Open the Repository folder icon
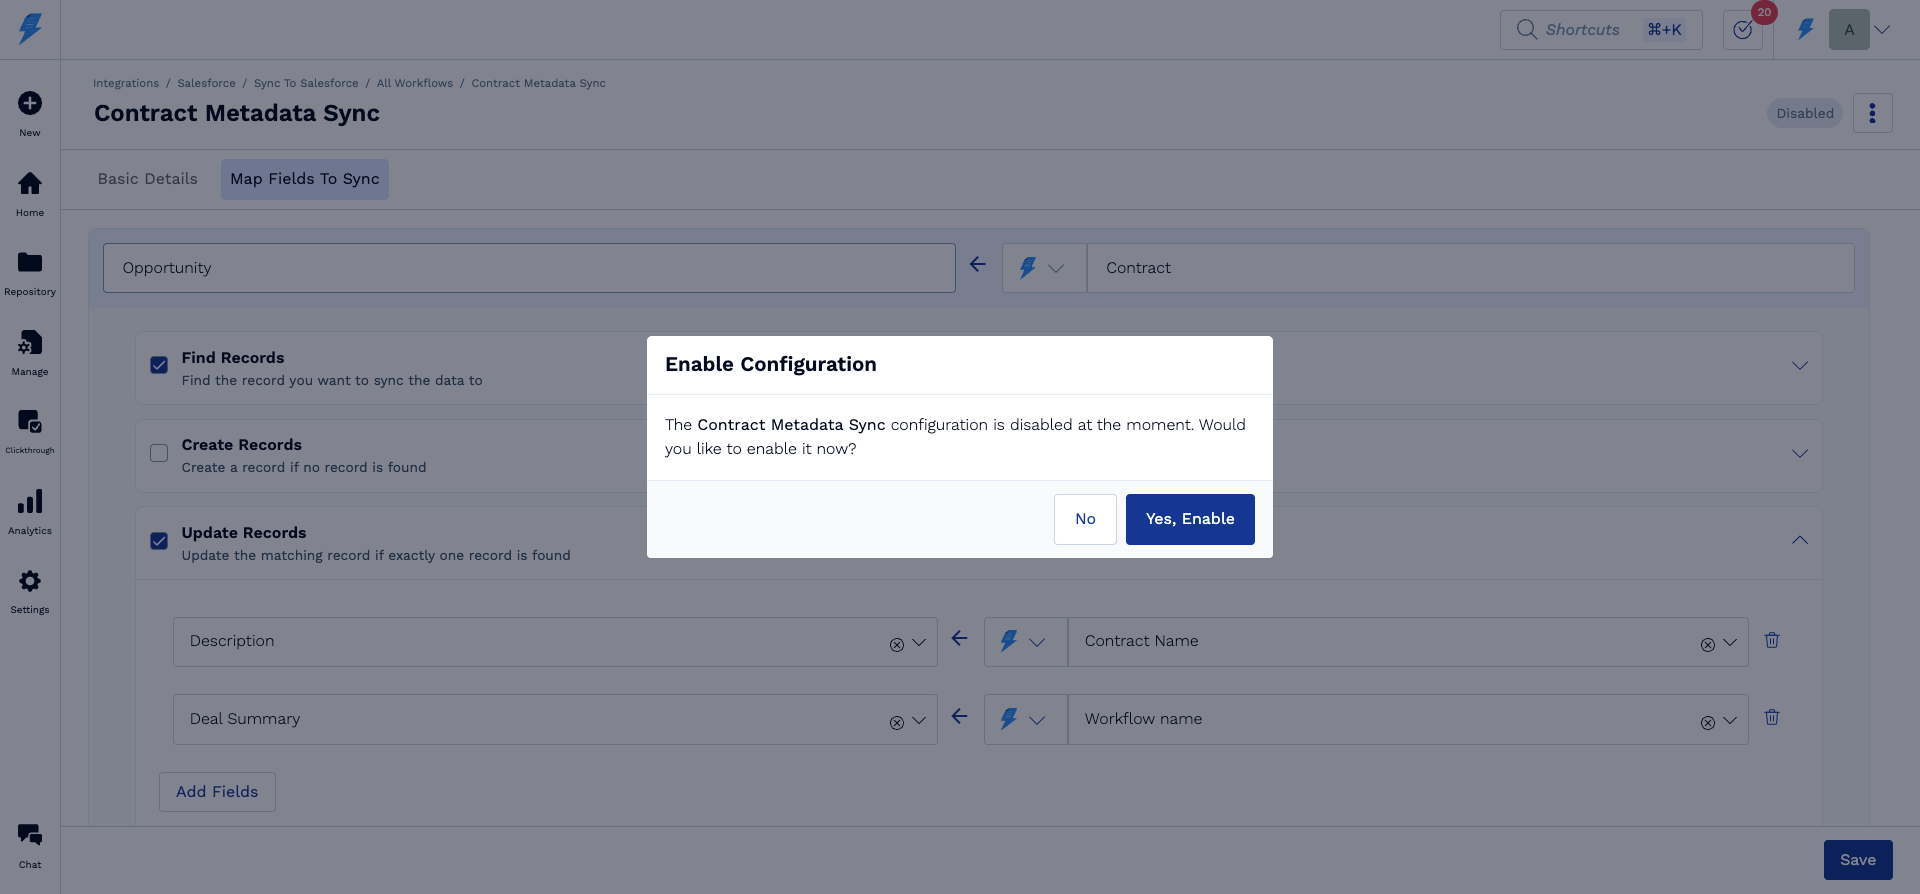This screenshot has width=1920, height=894. 30,263
